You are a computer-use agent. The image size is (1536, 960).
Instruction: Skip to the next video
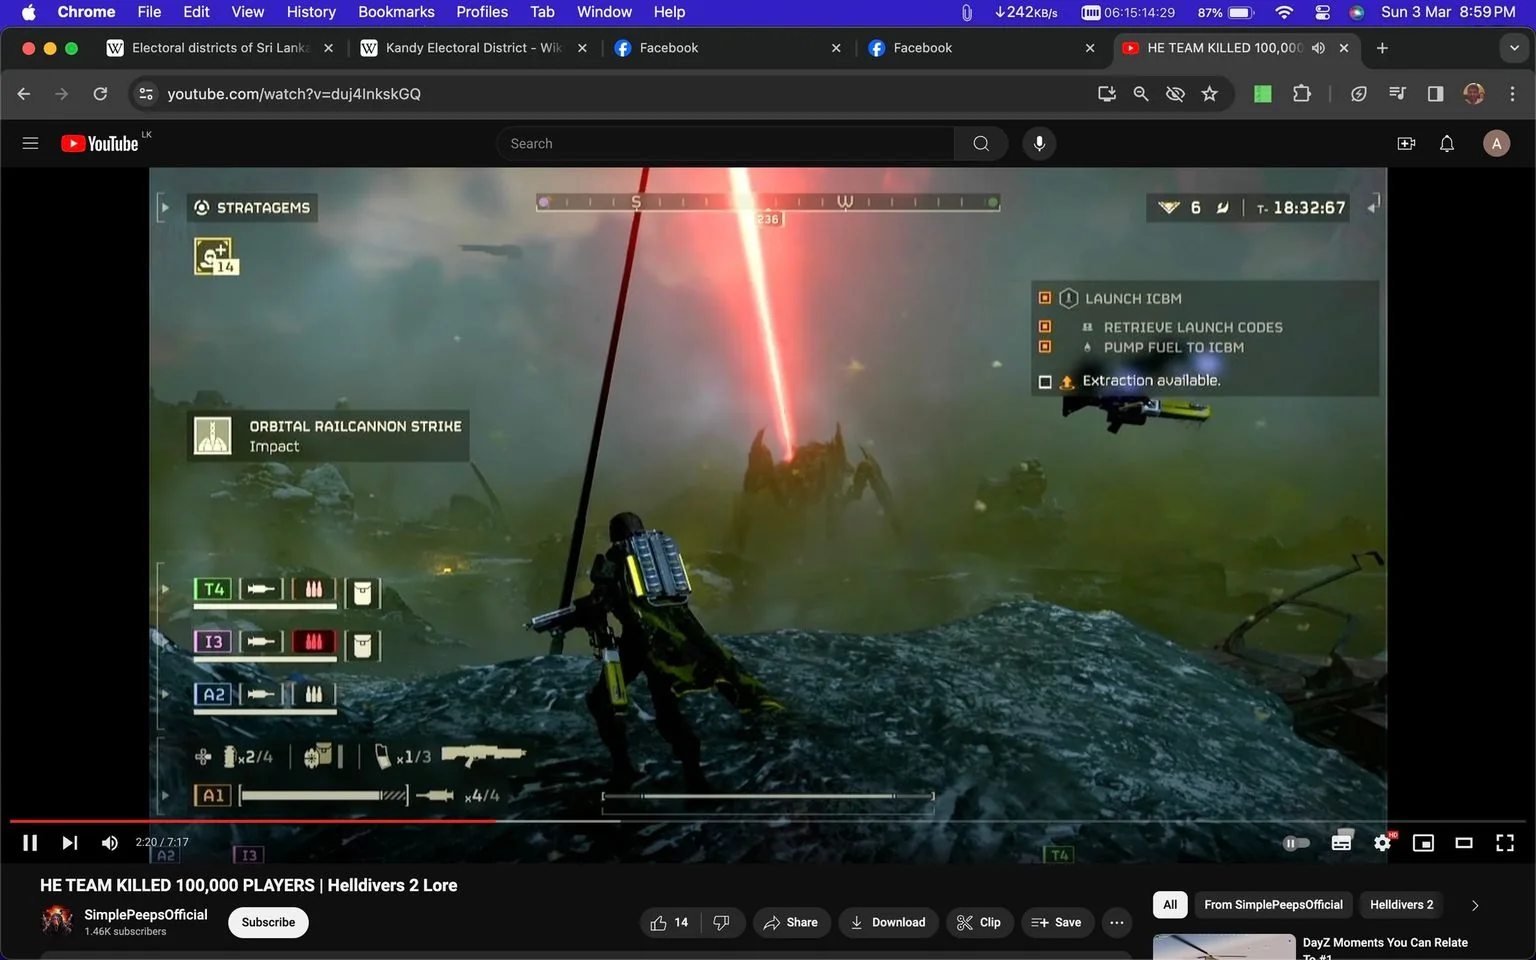[69, 843]
